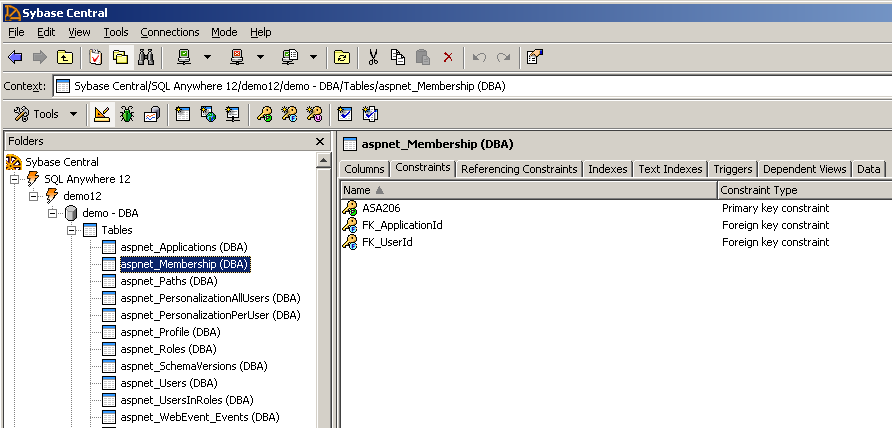
Task: Open the Edit menu
Action: point(46,32)
